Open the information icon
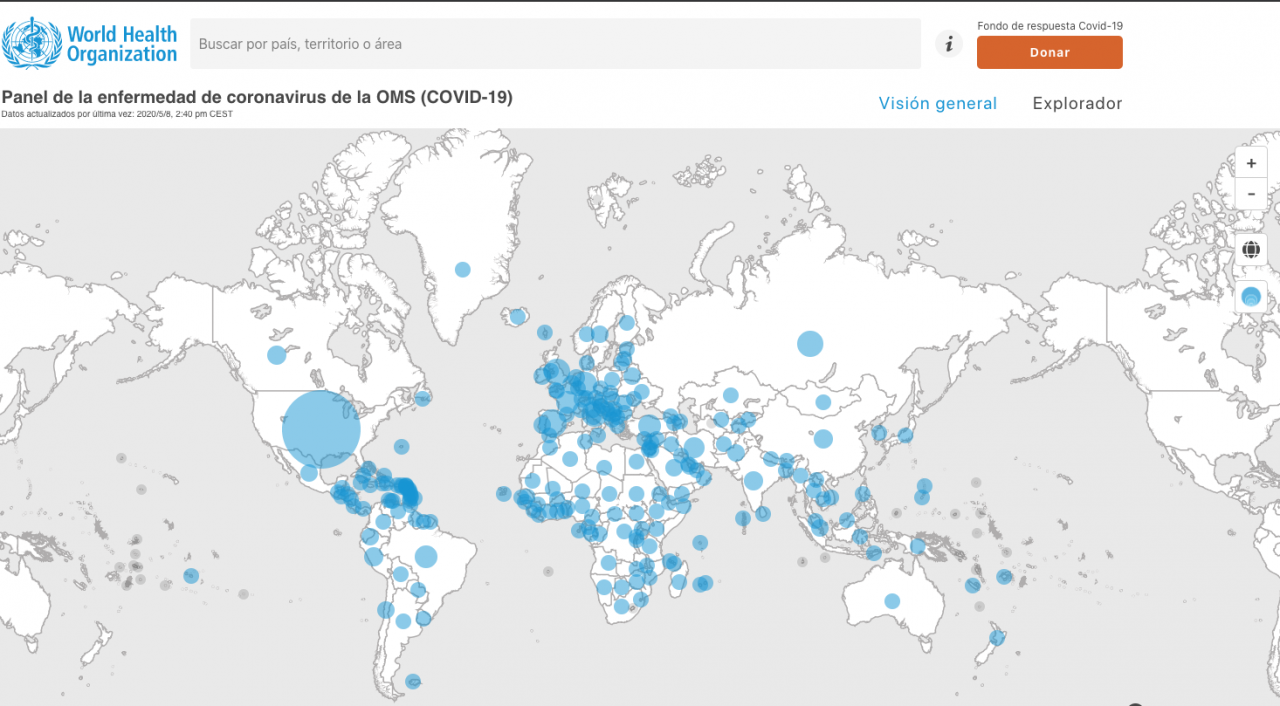Image resolution: width=1280 pixels, height=706 pixels. click(948, 44)
